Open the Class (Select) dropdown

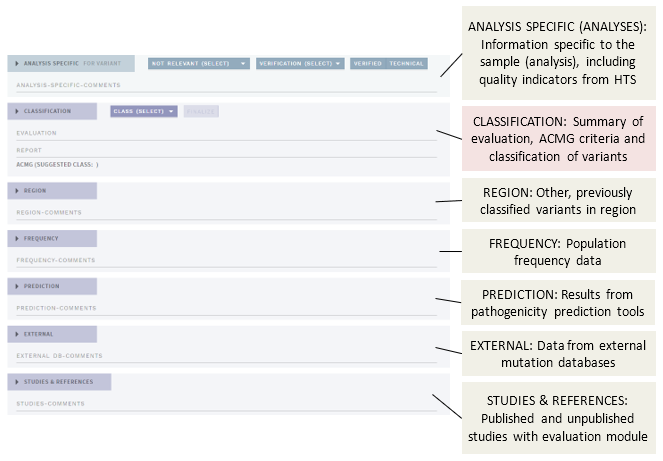[144, 111]
